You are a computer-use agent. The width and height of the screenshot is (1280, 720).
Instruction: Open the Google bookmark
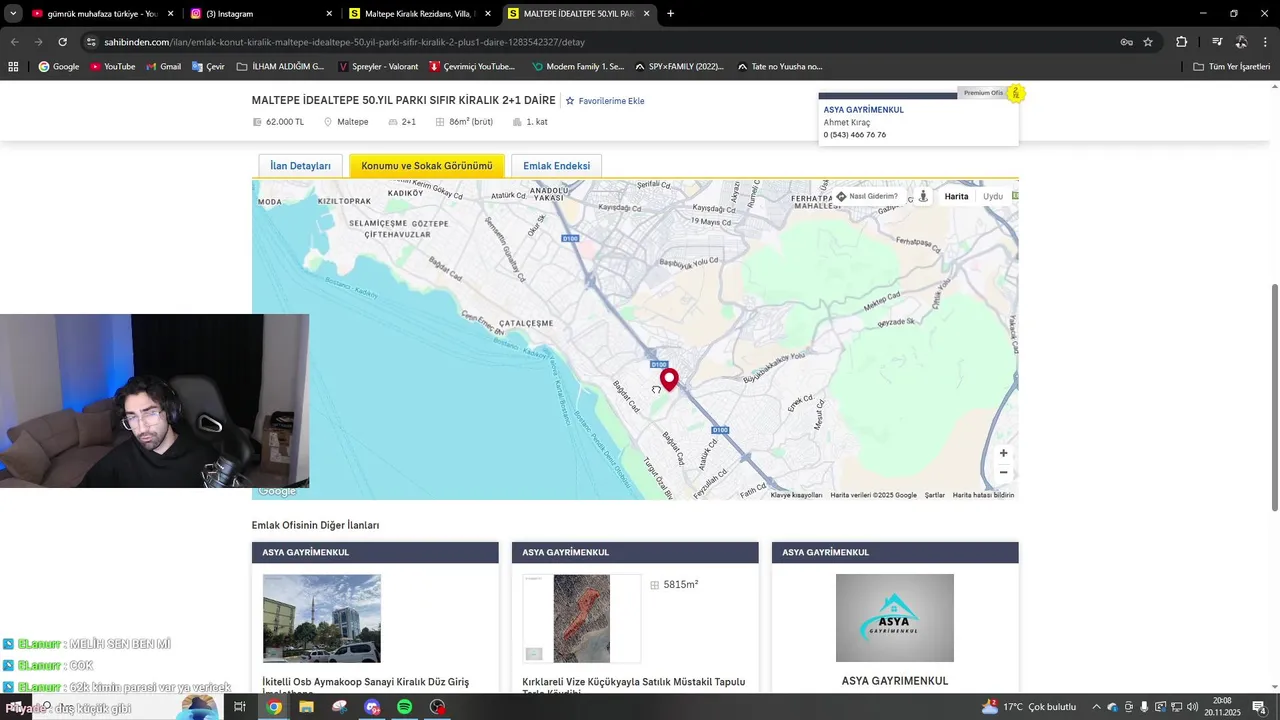pos(58,67)
